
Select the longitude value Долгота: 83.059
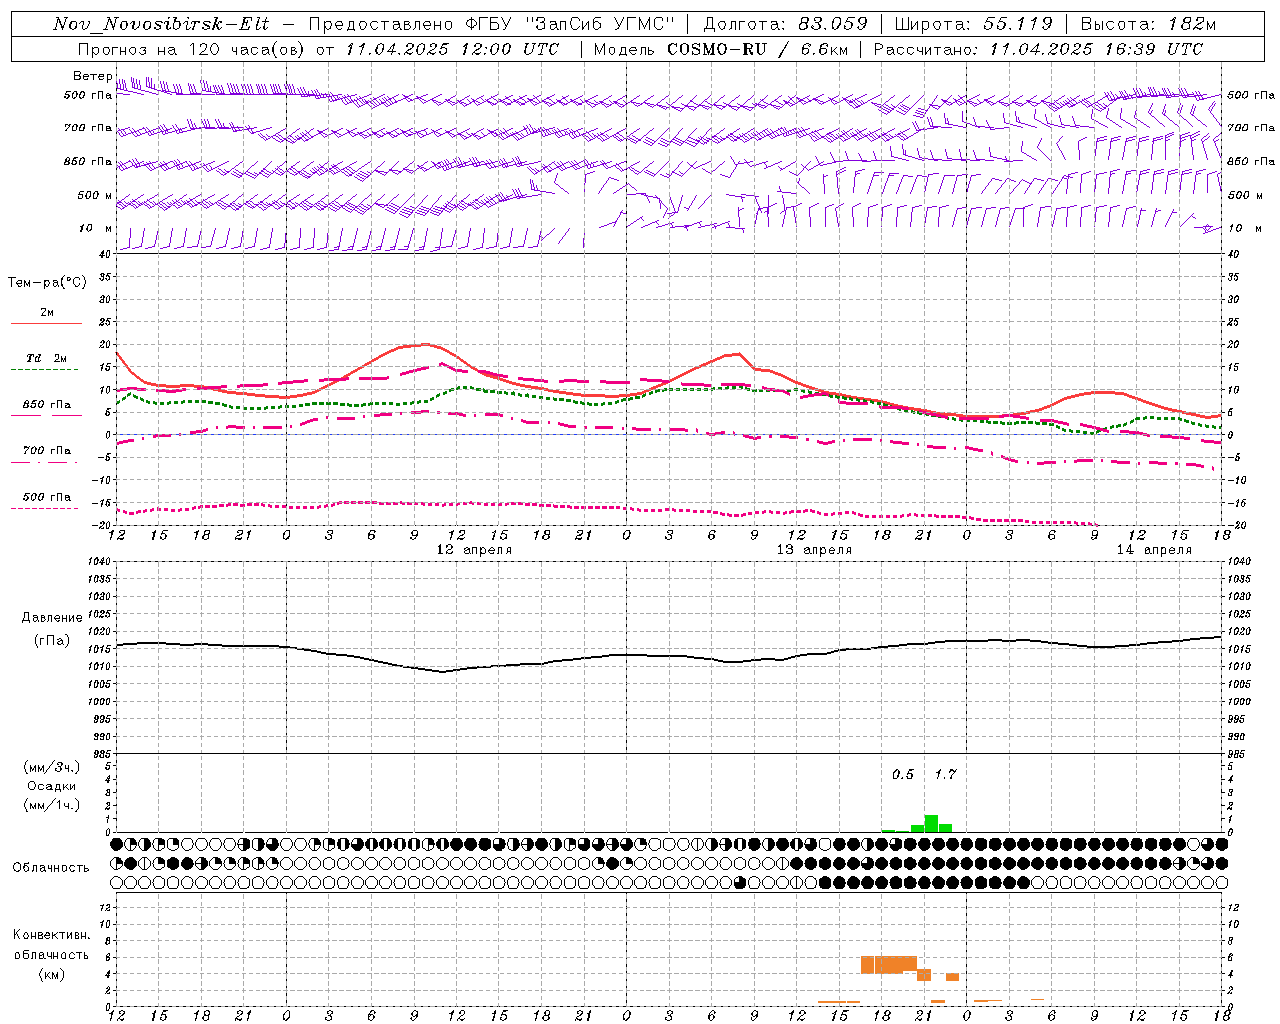786,24
